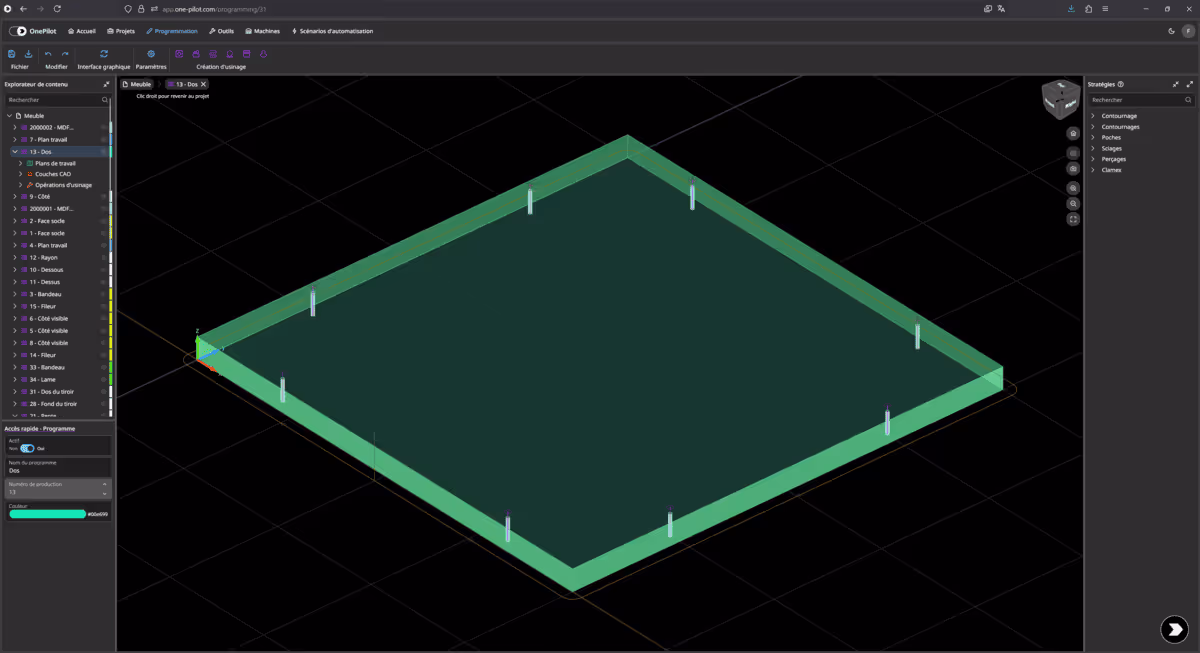Screen dimensions: 1200x653
Task: Toggle visibility of 4 - Plan travail
Action: pyautogui.click(x=103, y=245)
